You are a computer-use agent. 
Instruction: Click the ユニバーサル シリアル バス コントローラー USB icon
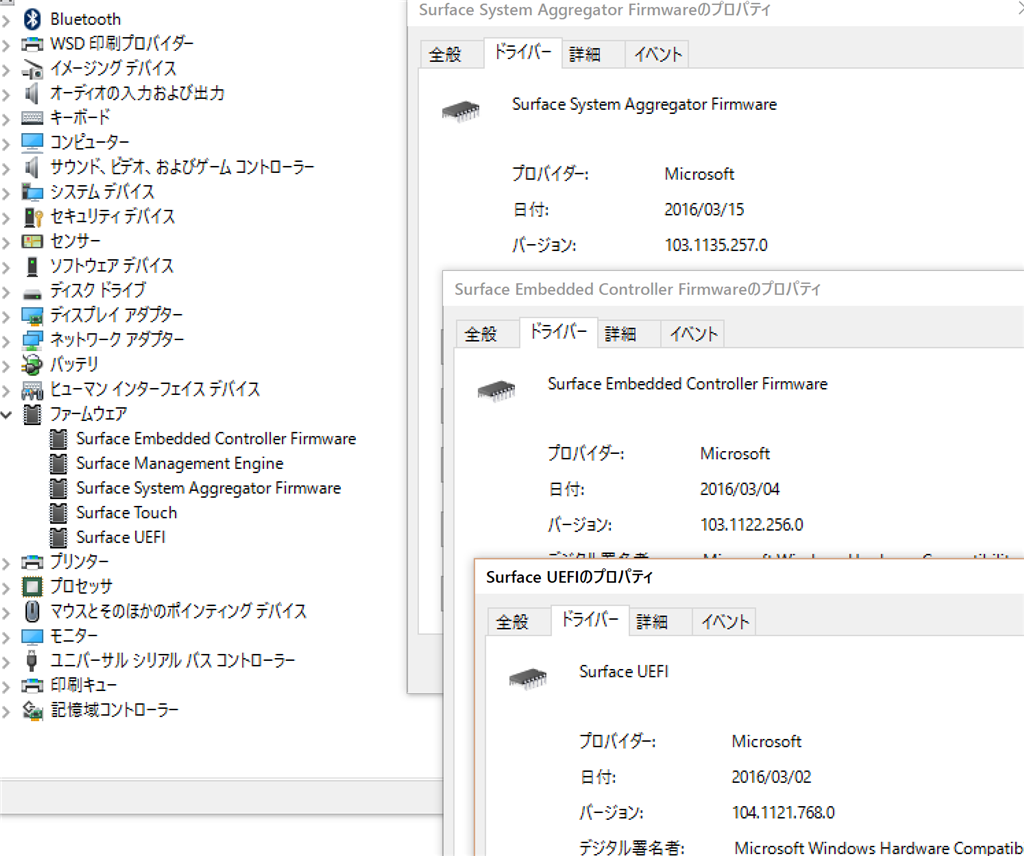[31, 660]
